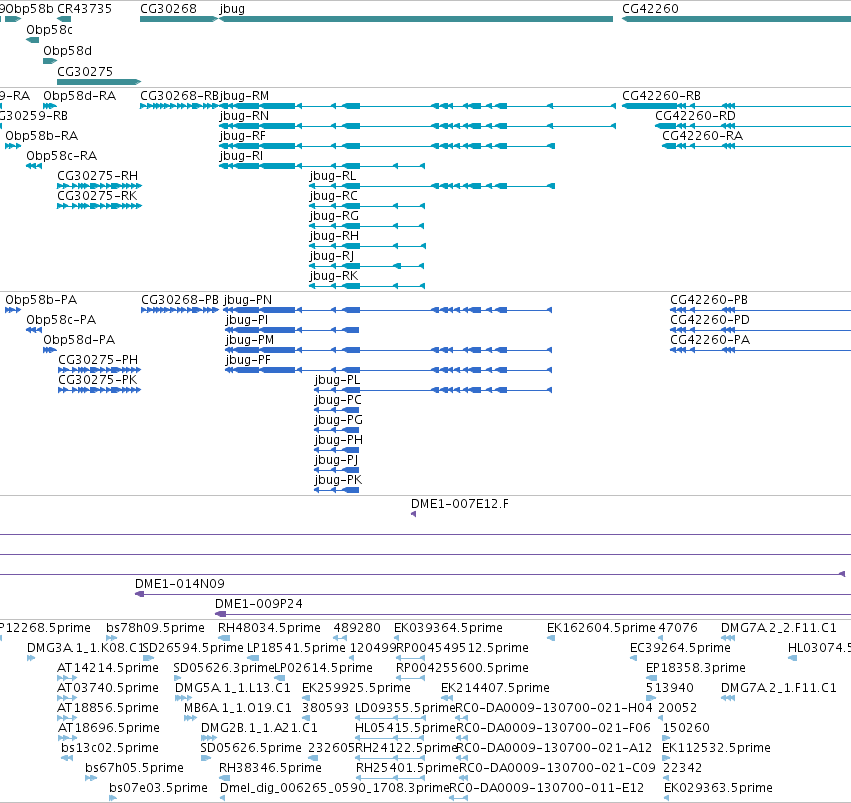Select transcript CG30275-RH
This screenshot has height=803, width=851.
pyautogui.click(x=99, y=186)
